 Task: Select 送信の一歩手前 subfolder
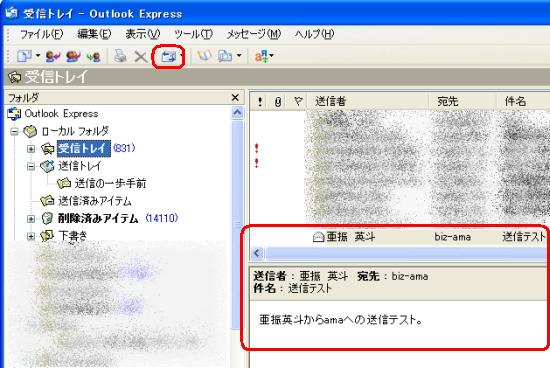pyautogui.click(x=110, y=183)
